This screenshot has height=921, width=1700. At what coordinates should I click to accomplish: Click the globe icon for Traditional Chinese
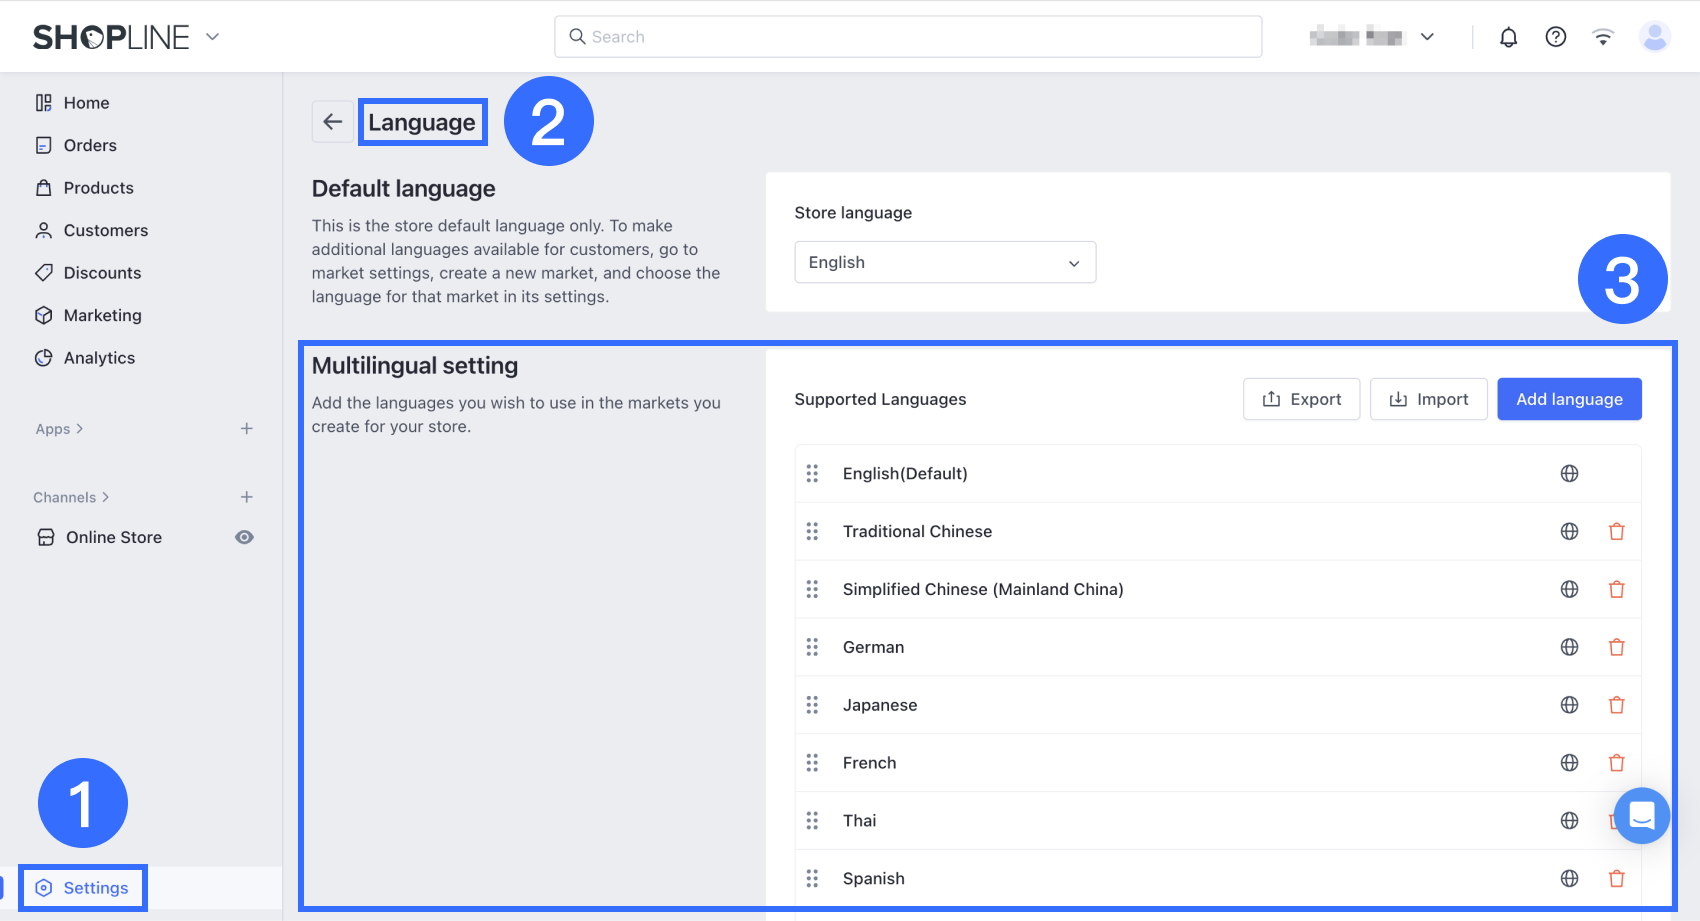[1570, 532]
